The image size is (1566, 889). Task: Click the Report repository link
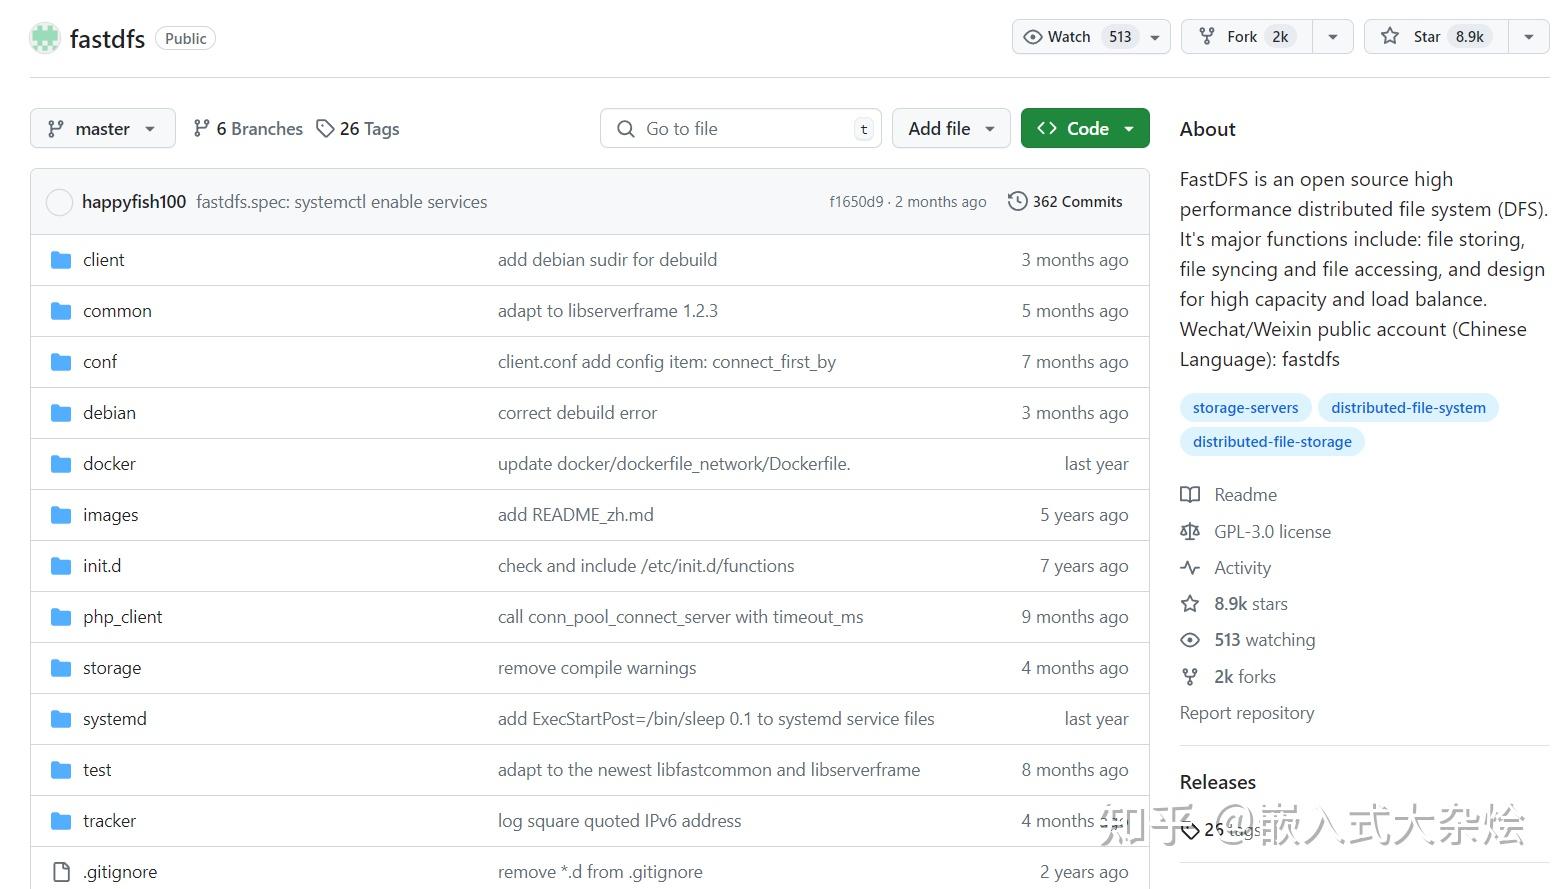point(1247,713)
